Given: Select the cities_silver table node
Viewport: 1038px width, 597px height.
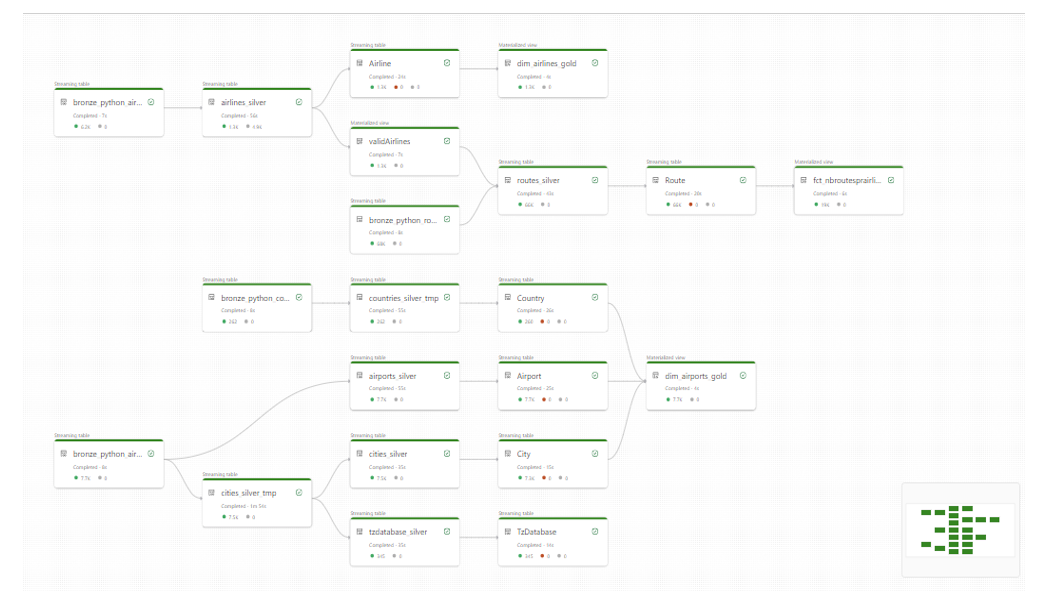Looking at the screenshot, I should click(404, 464).
